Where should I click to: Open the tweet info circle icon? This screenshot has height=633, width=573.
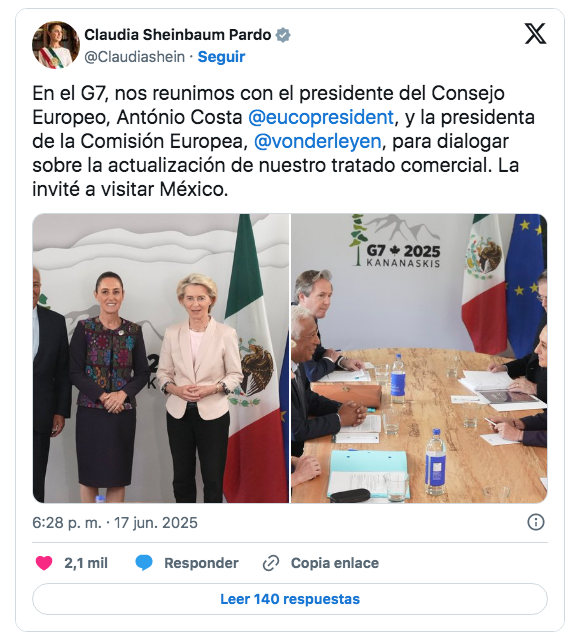click(x=536, y=522)
